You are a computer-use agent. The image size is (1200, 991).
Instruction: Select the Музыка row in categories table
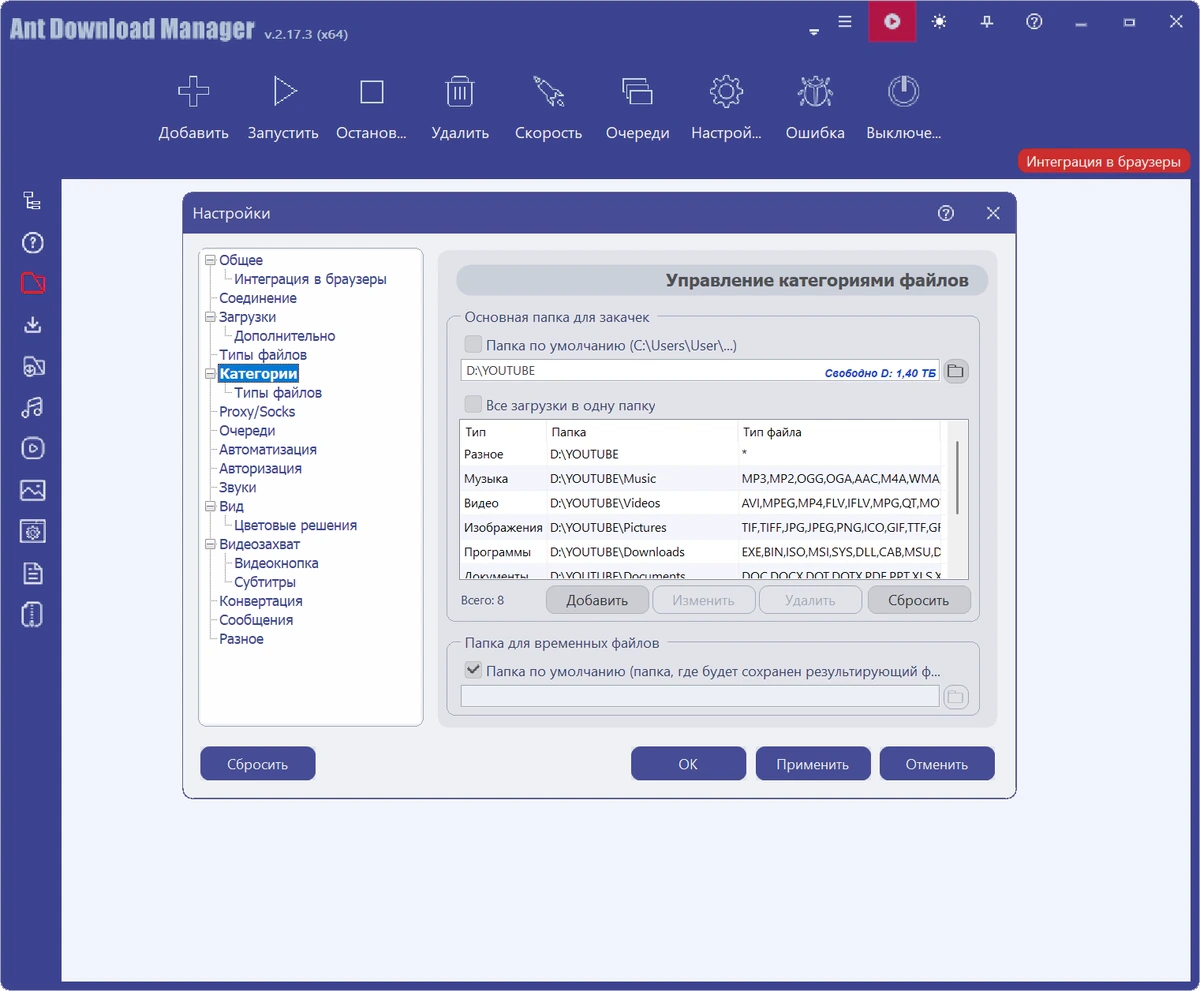click(700, 479)
